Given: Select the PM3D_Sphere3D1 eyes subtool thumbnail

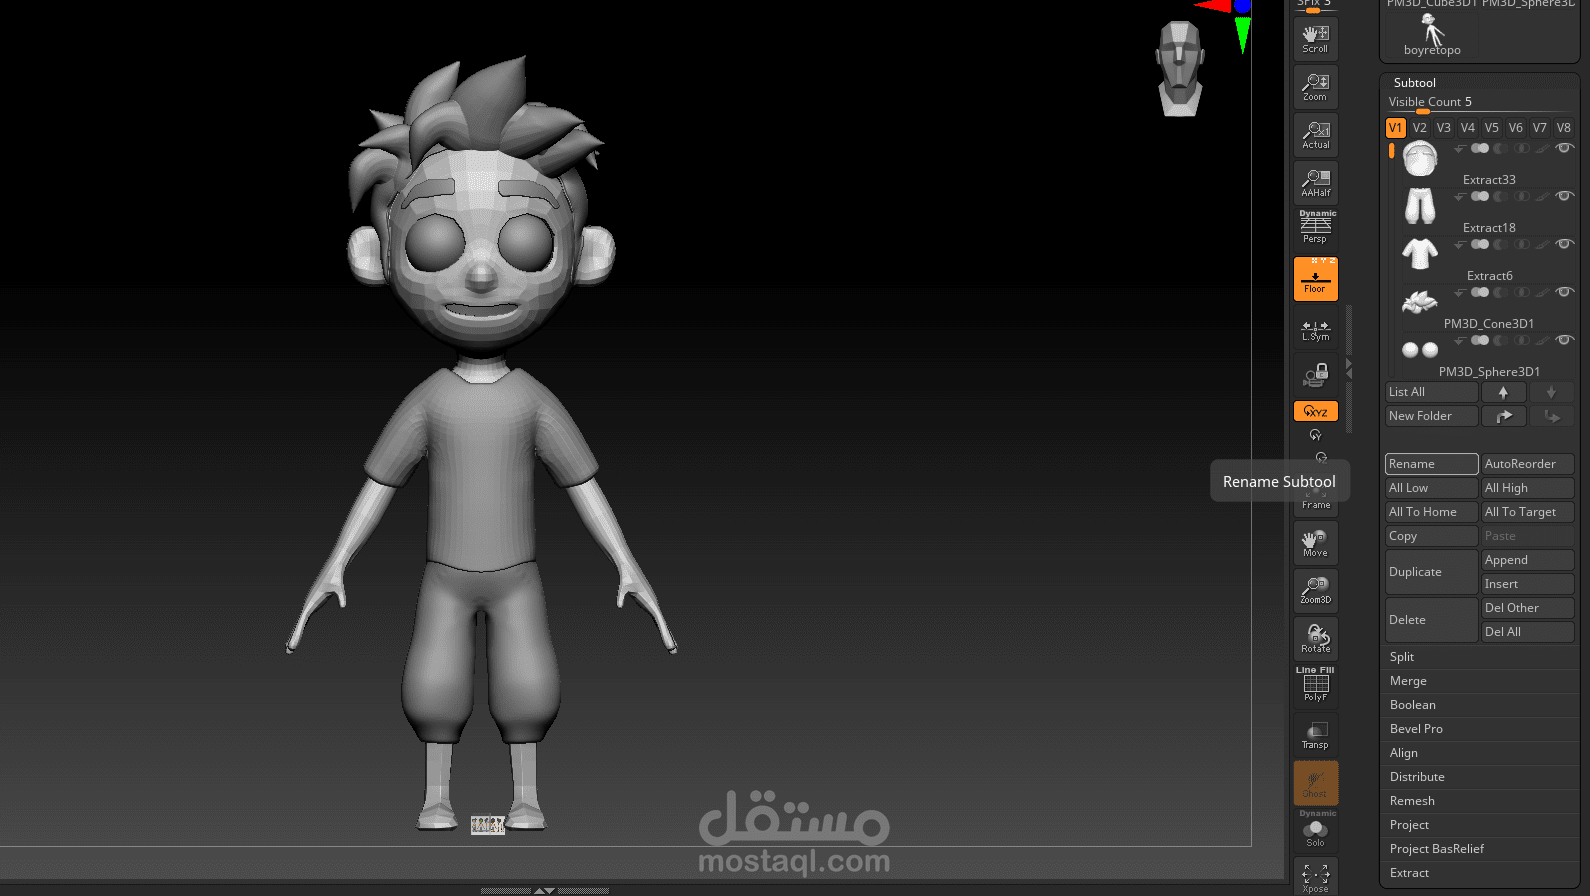Looking at the screenshot, I should pos(1420,350).
